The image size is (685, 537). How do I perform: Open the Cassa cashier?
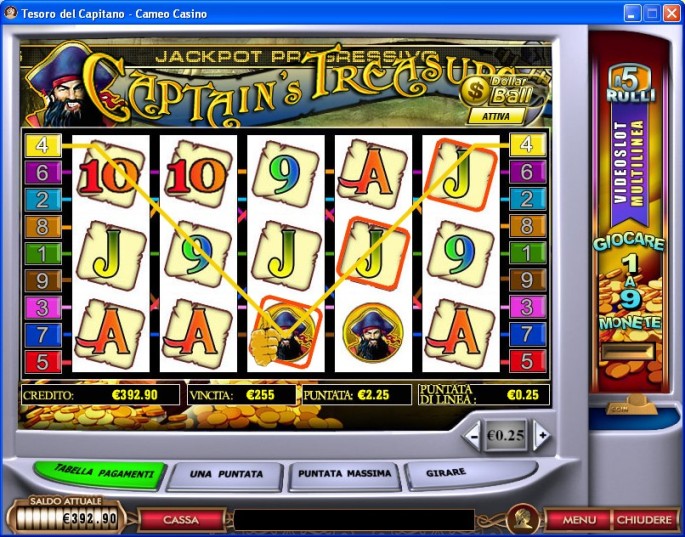pos(181,520)
